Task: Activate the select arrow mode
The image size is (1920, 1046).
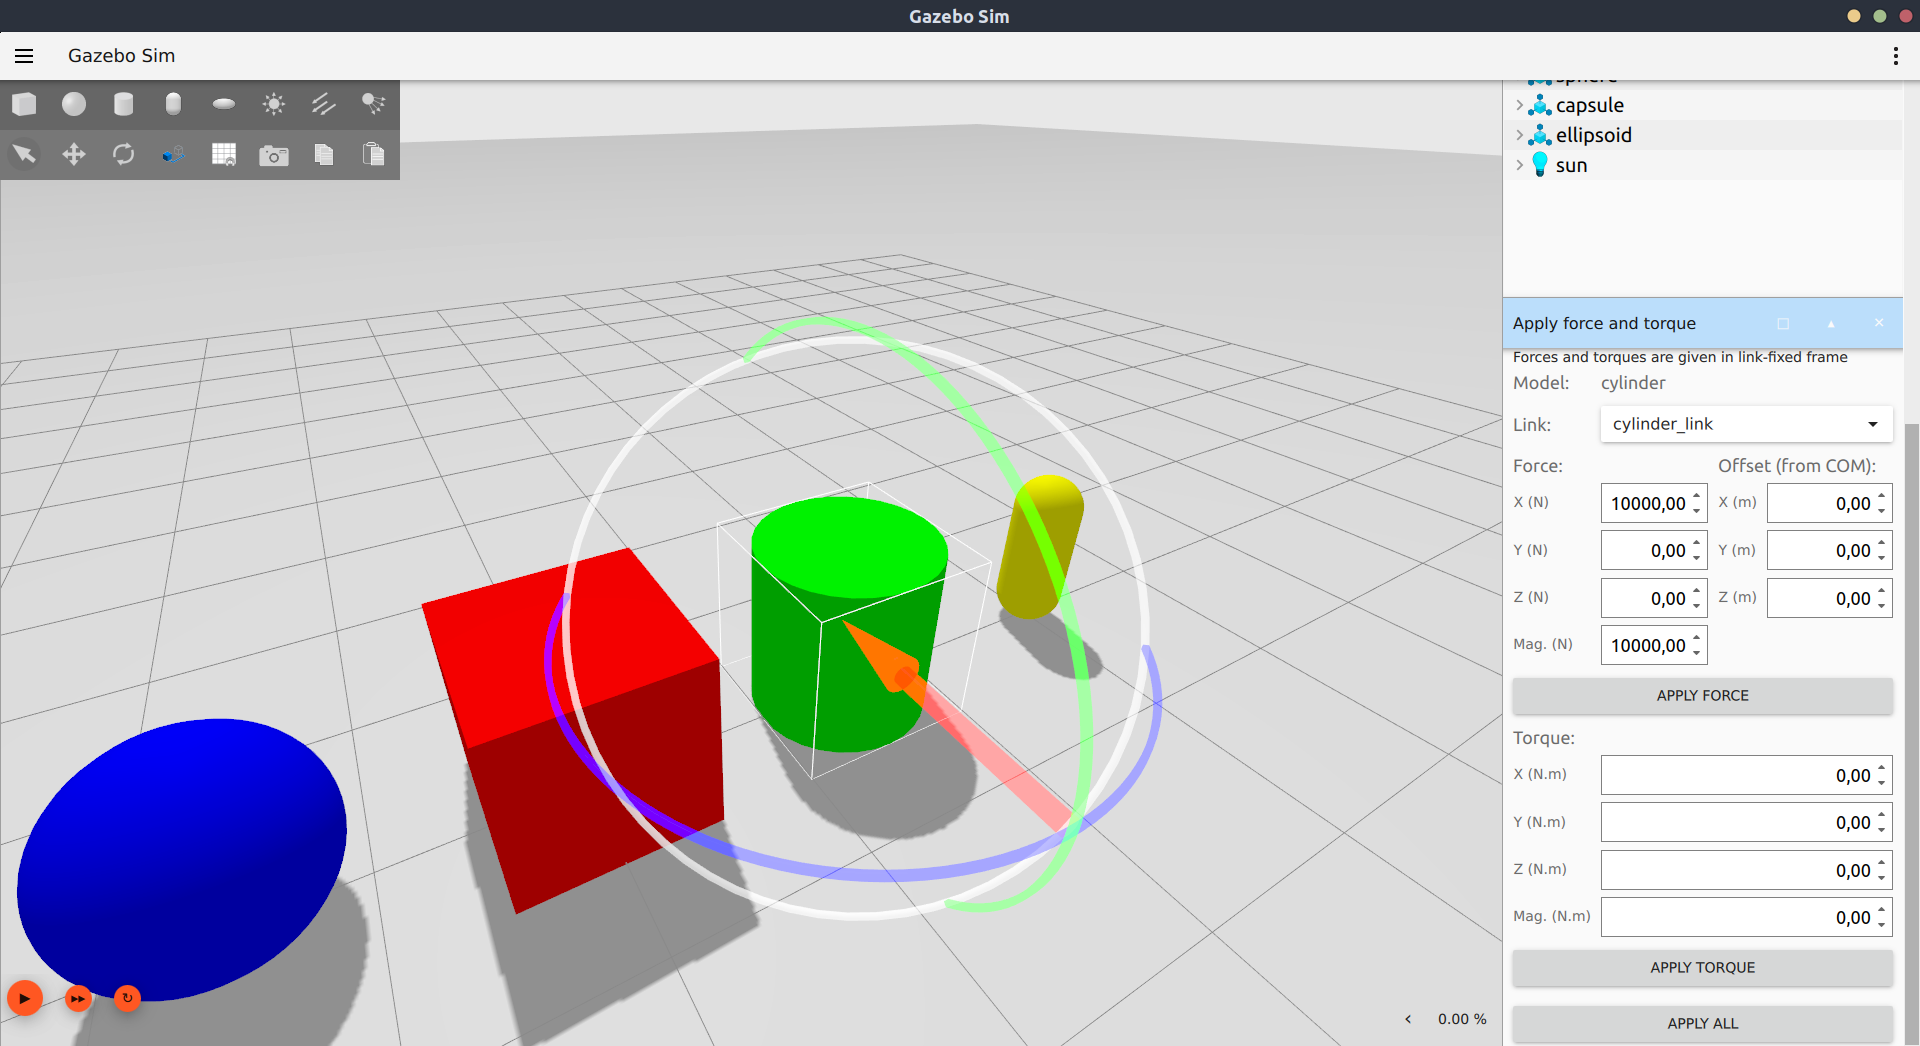Action: pyautogui.click(x=24, y=154)
